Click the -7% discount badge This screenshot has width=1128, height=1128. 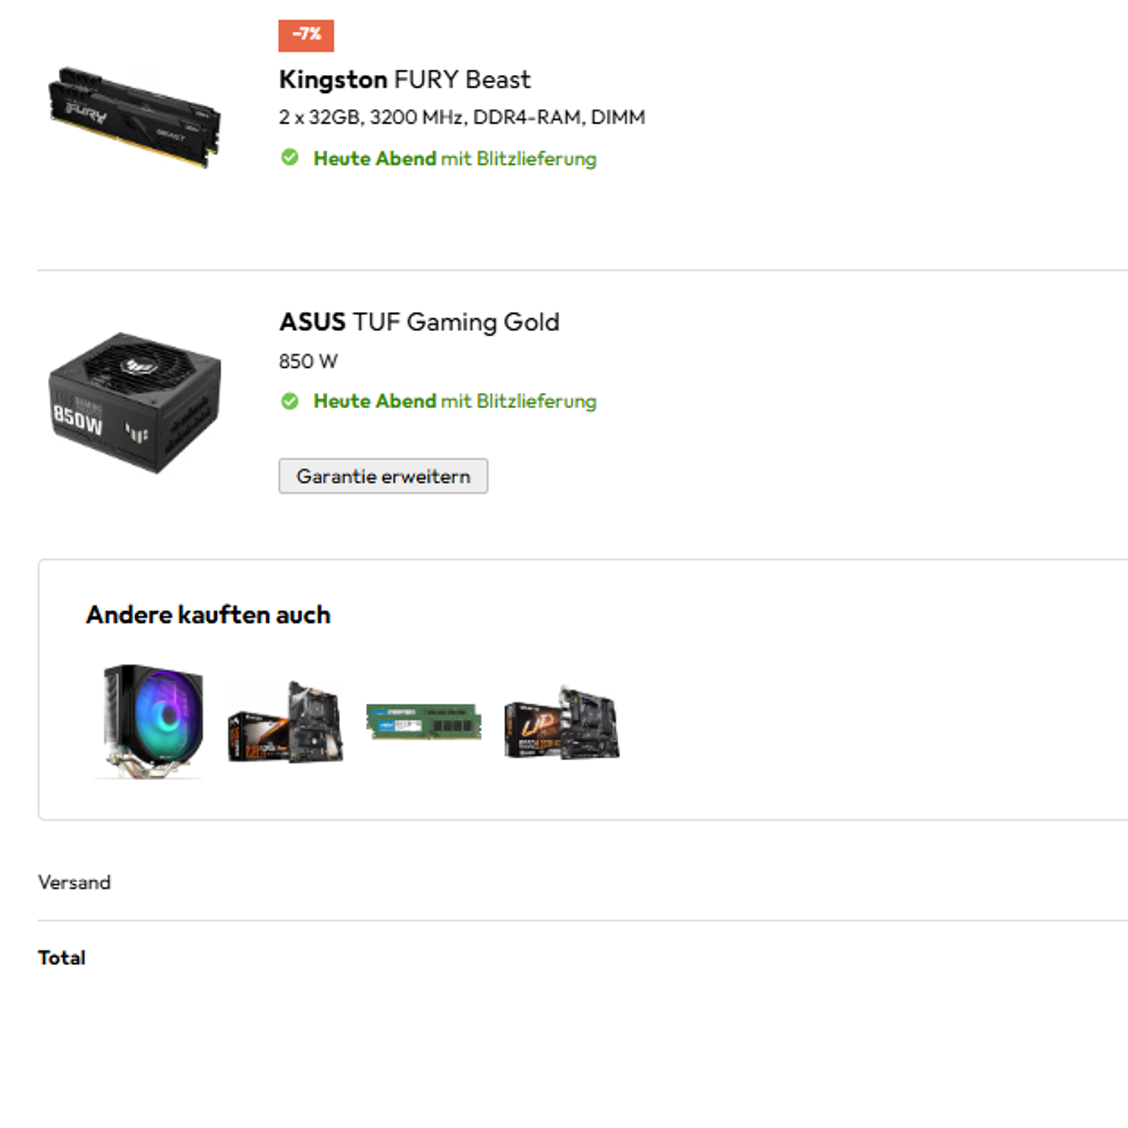(306, 35)
